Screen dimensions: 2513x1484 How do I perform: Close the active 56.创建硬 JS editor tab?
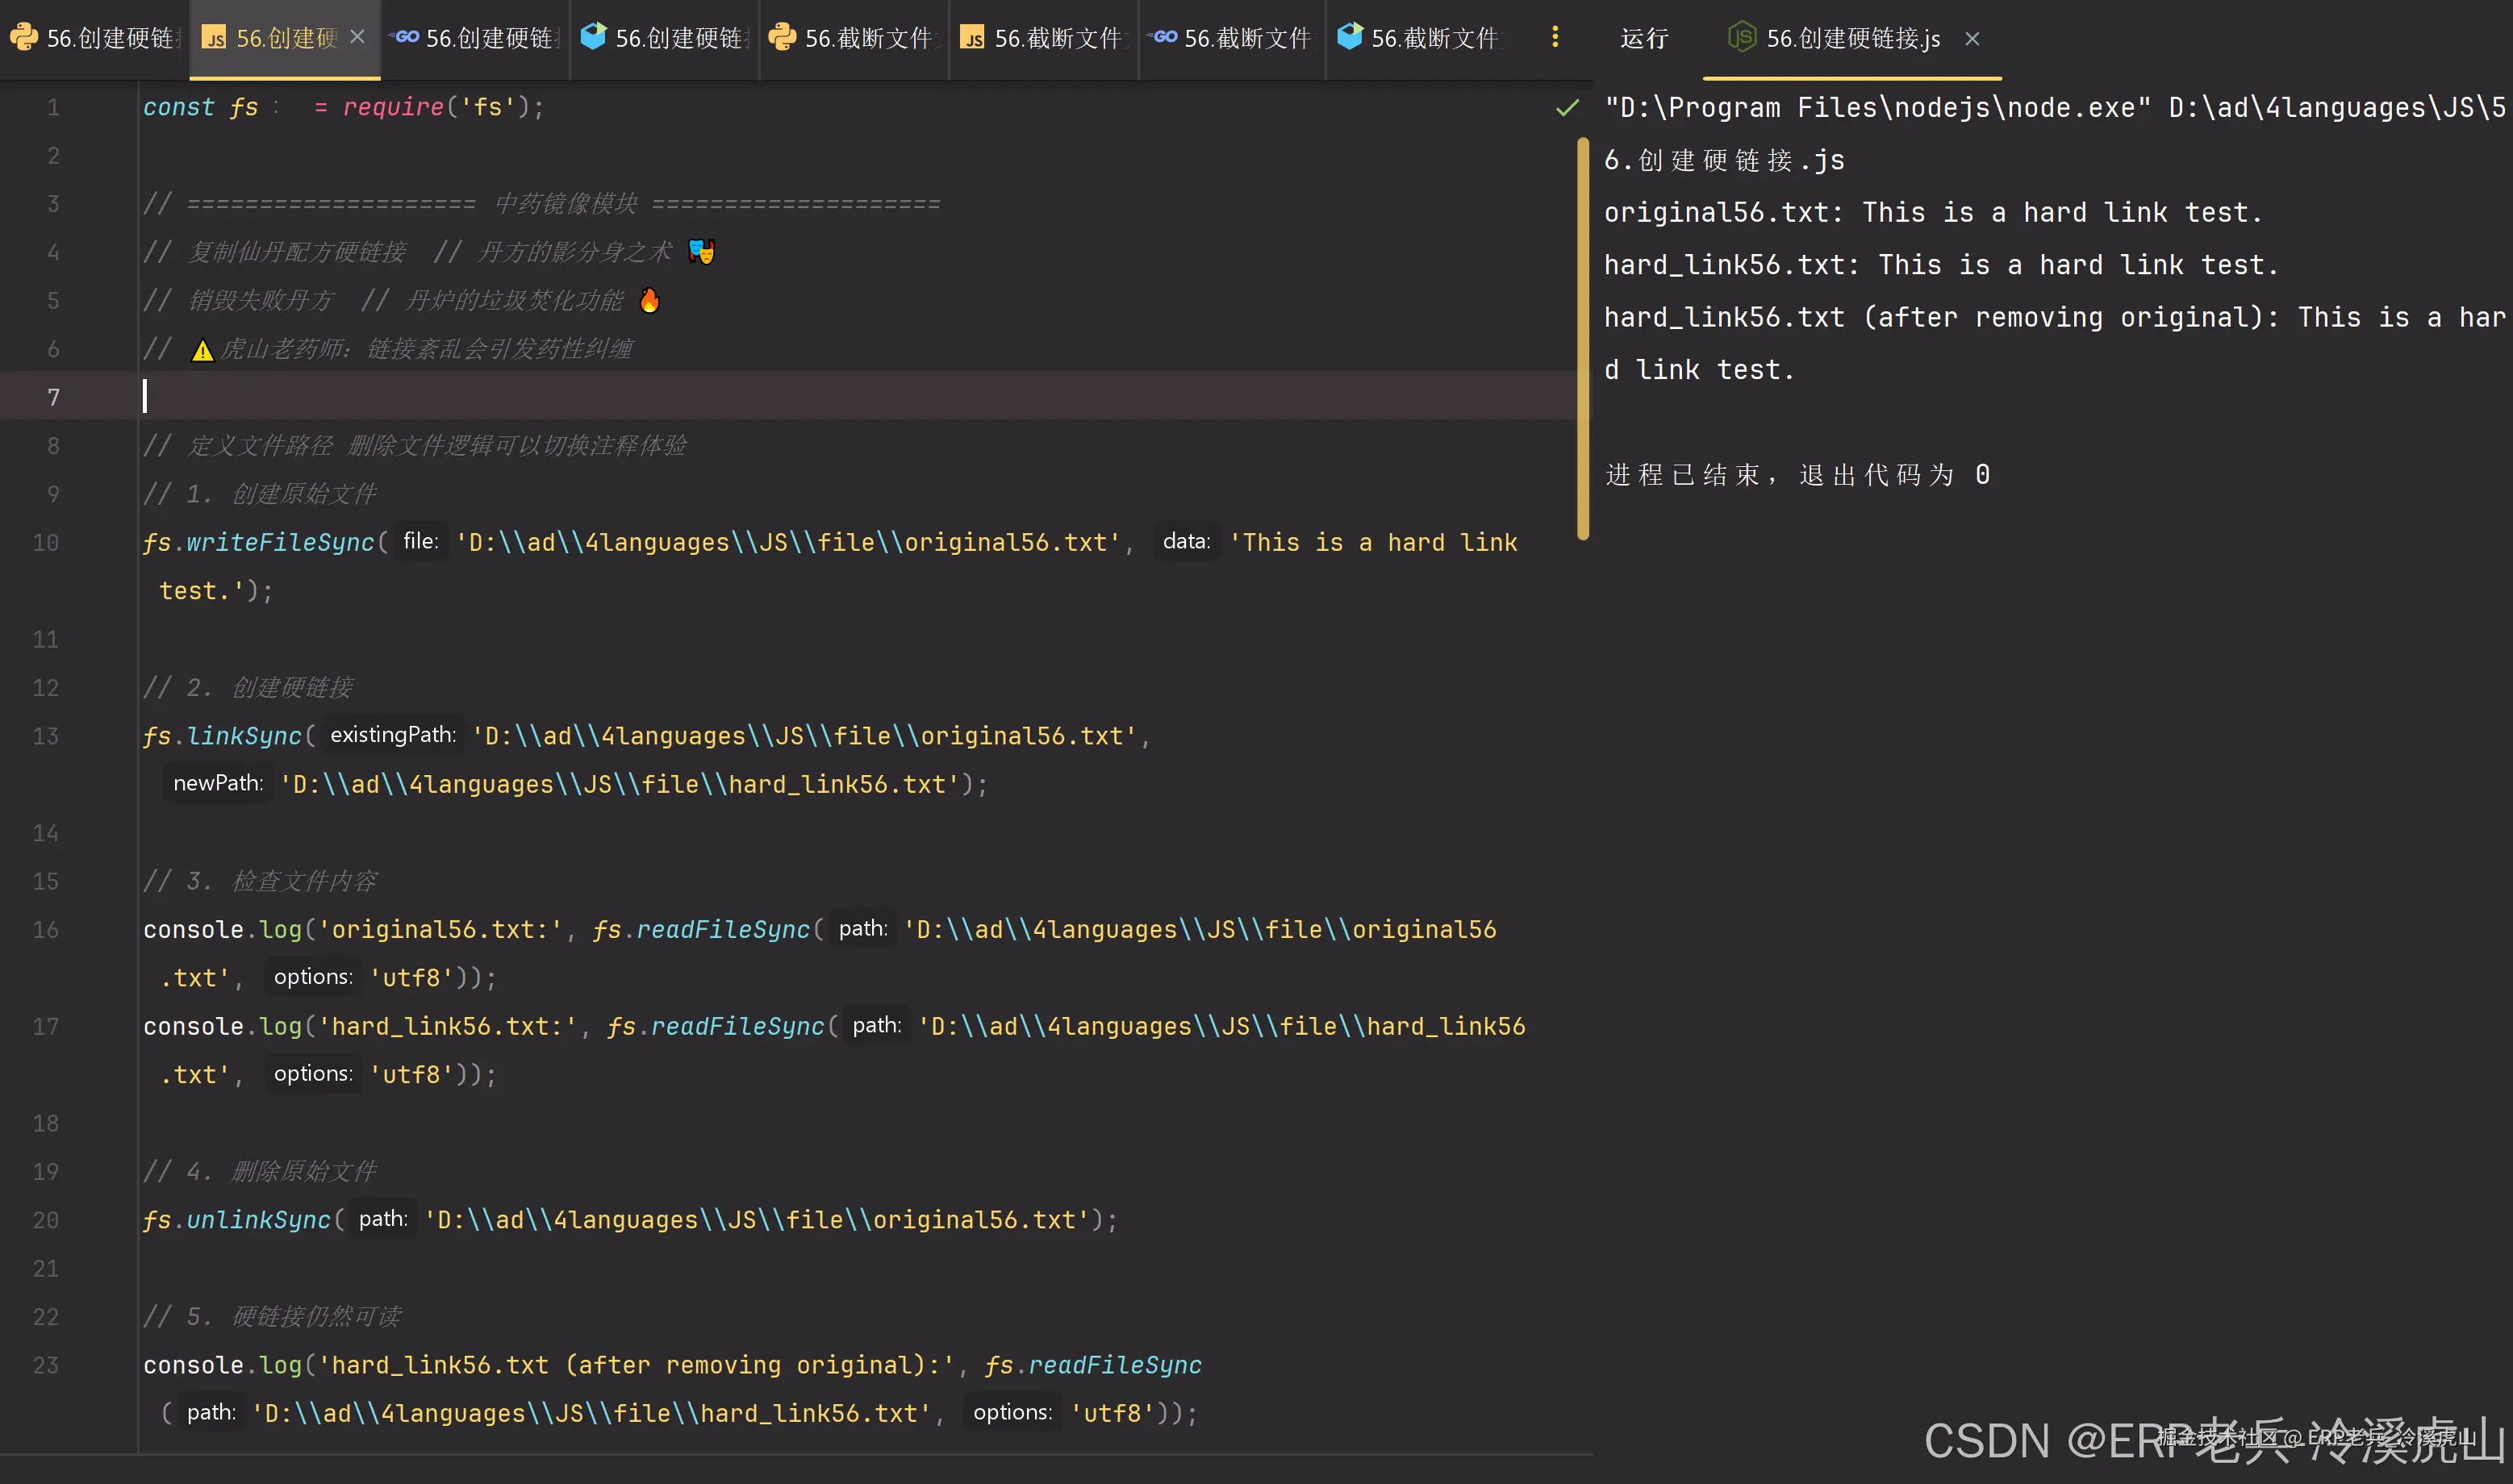pos(357,37)
